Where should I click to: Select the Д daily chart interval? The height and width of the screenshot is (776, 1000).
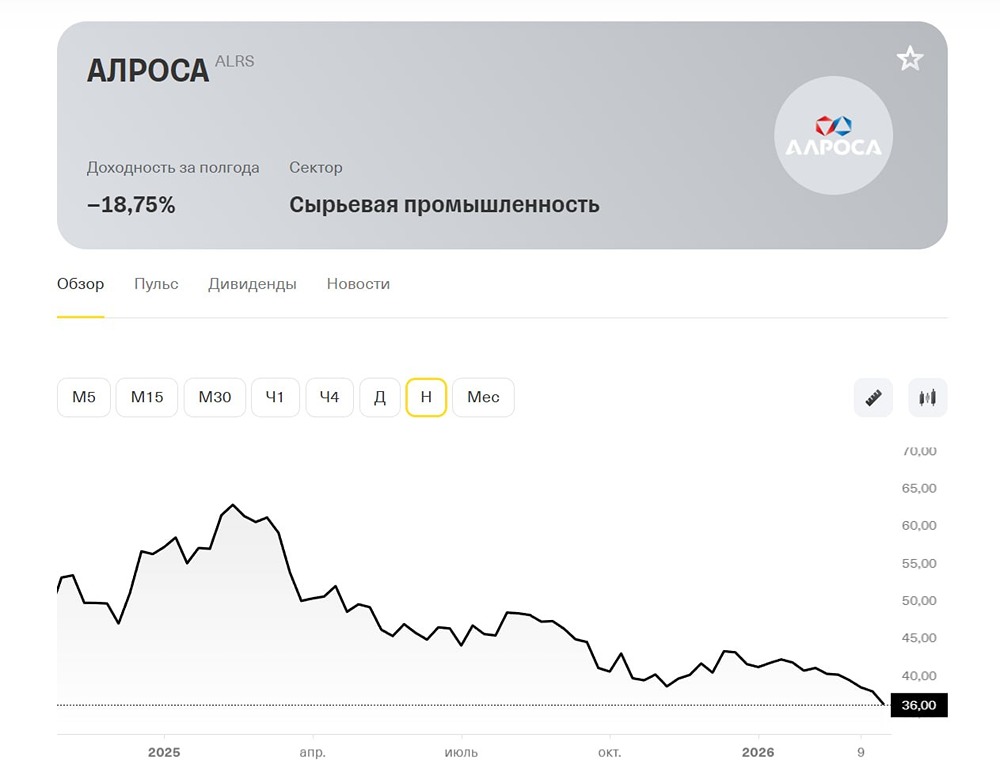pyautogui.click(x=379, y=397)
